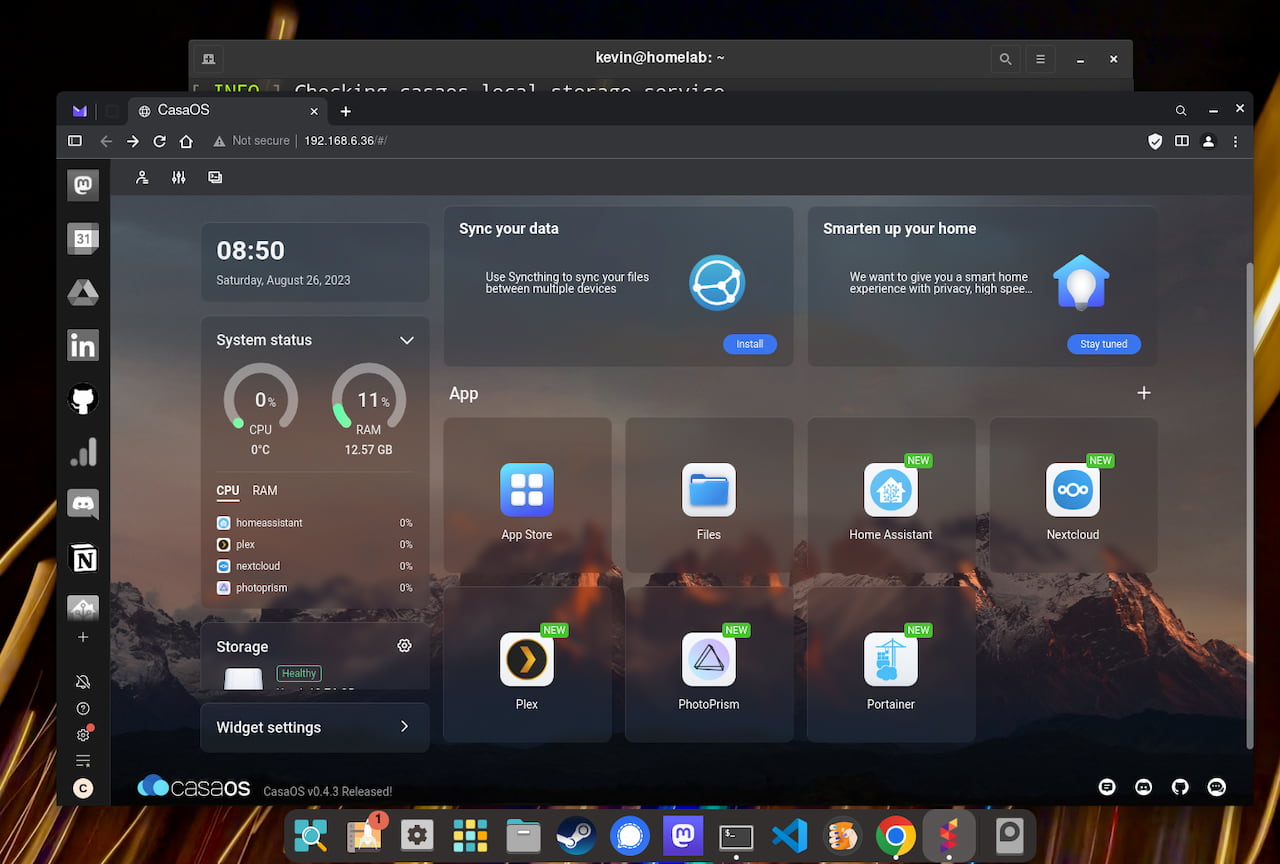Image resolution: width=1280 pixels, height=864 pixels.
Task: Open Steam from the dock
Action: [x=575, y=835]
